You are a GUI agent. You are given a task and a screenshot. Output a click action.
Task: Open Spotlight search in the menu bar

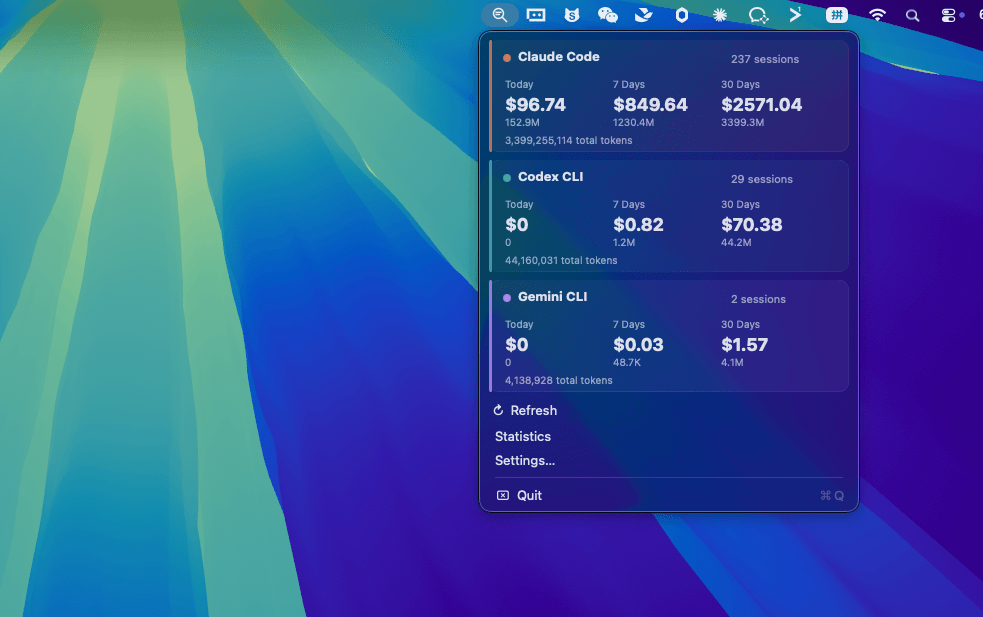912,16
